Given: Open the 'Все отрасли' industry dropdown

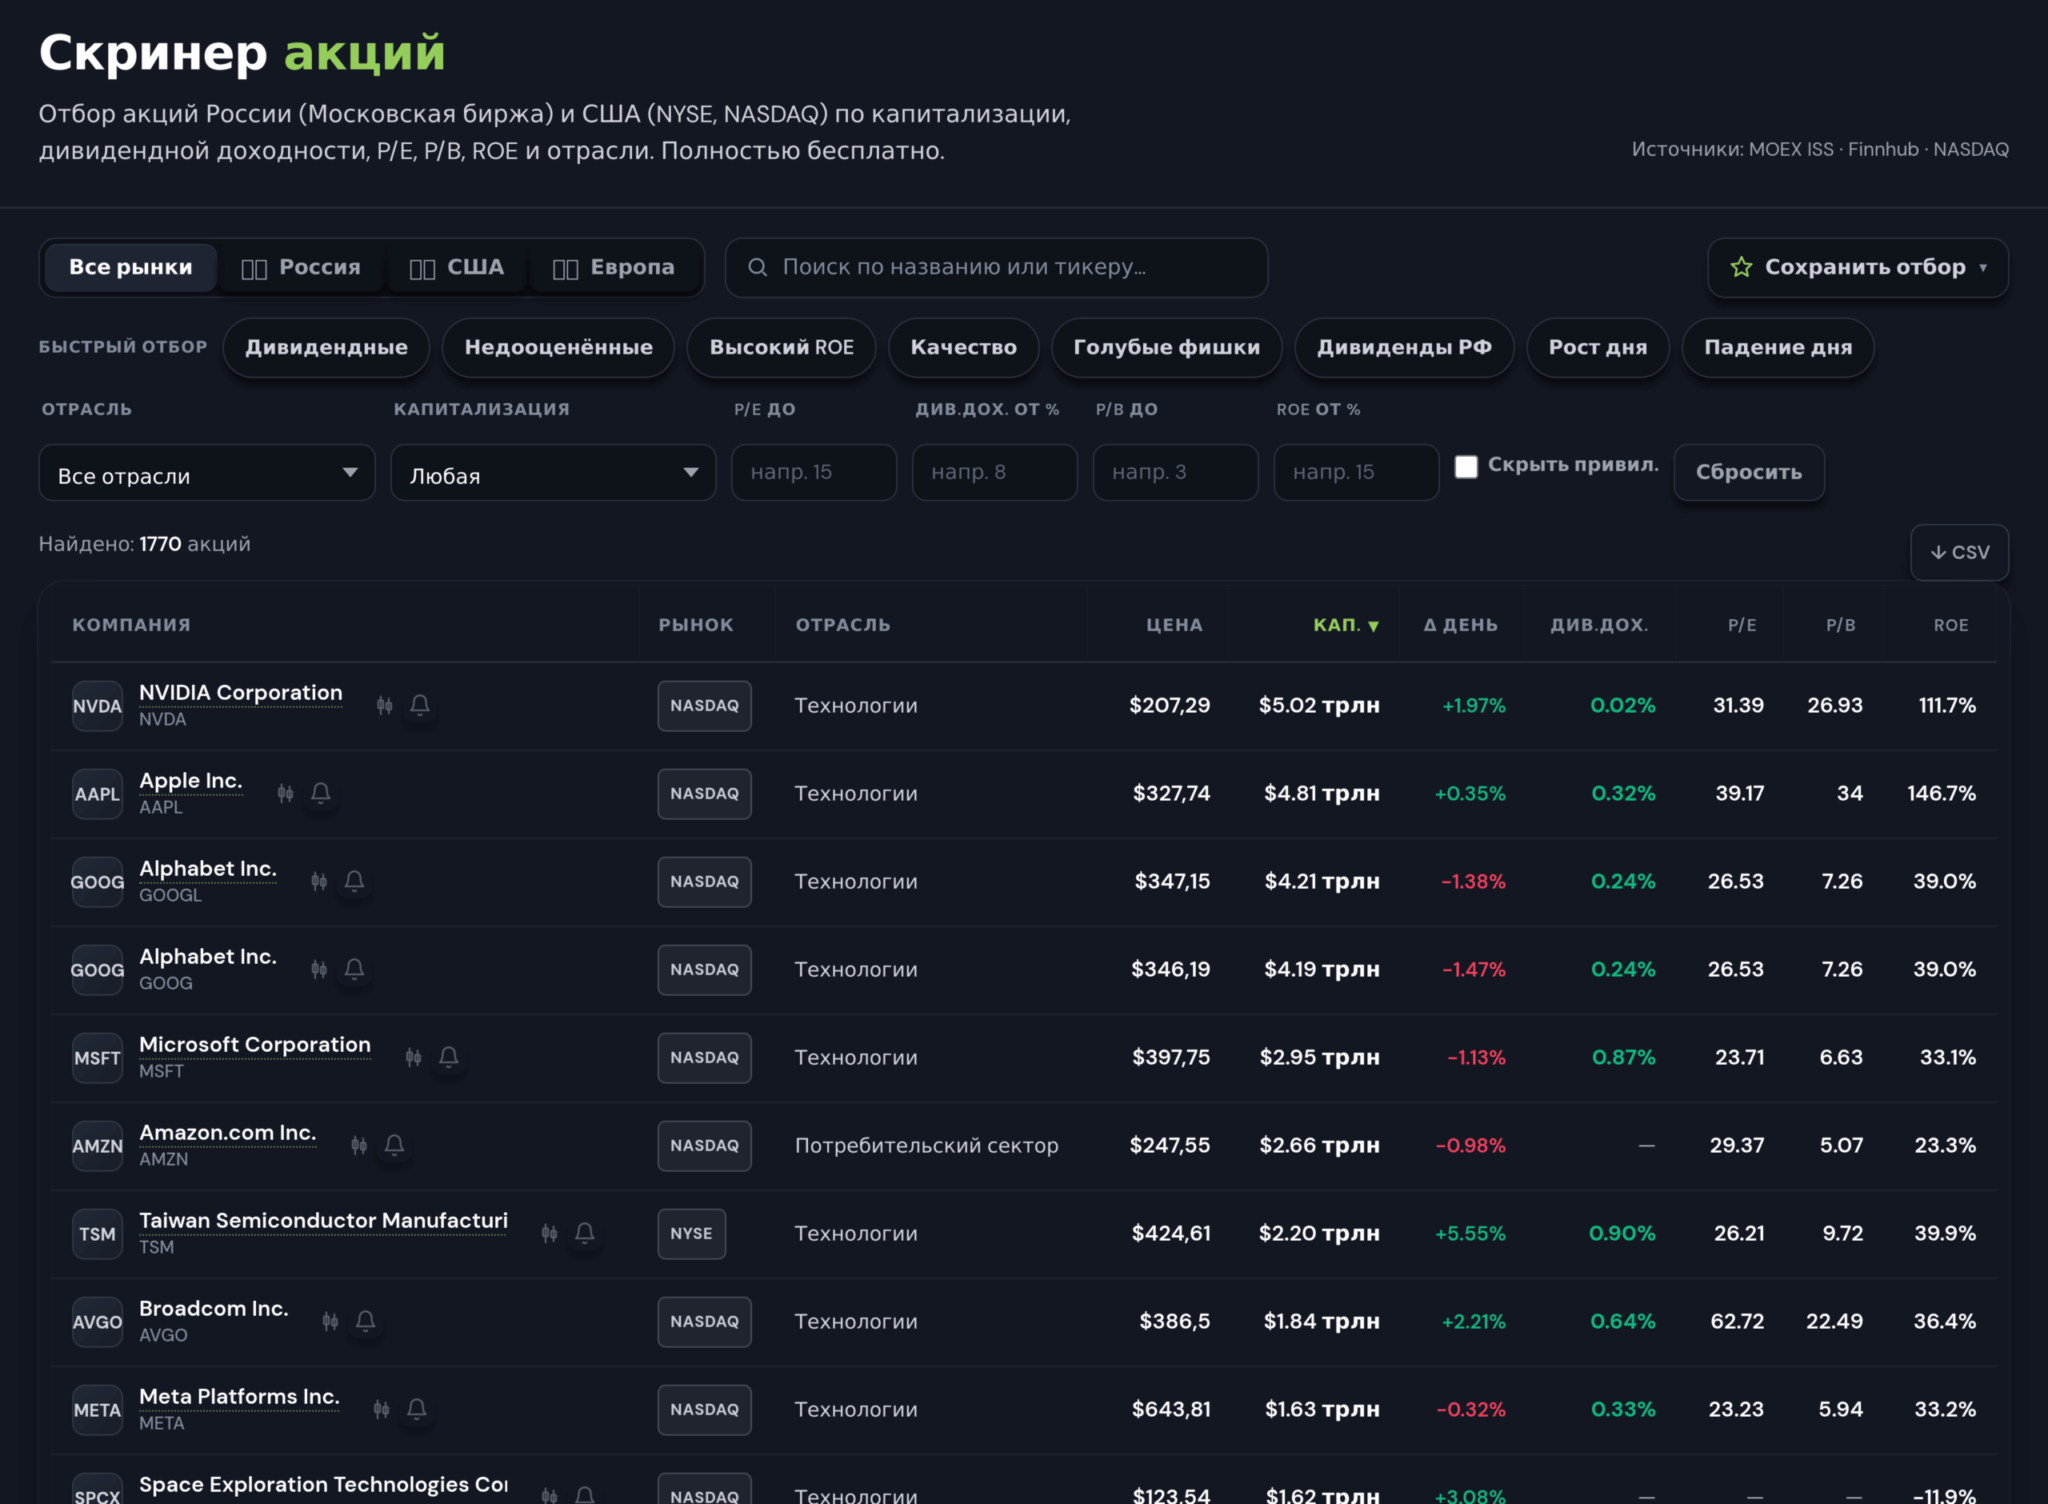Looking at the screenshot, I should point(207,473).
